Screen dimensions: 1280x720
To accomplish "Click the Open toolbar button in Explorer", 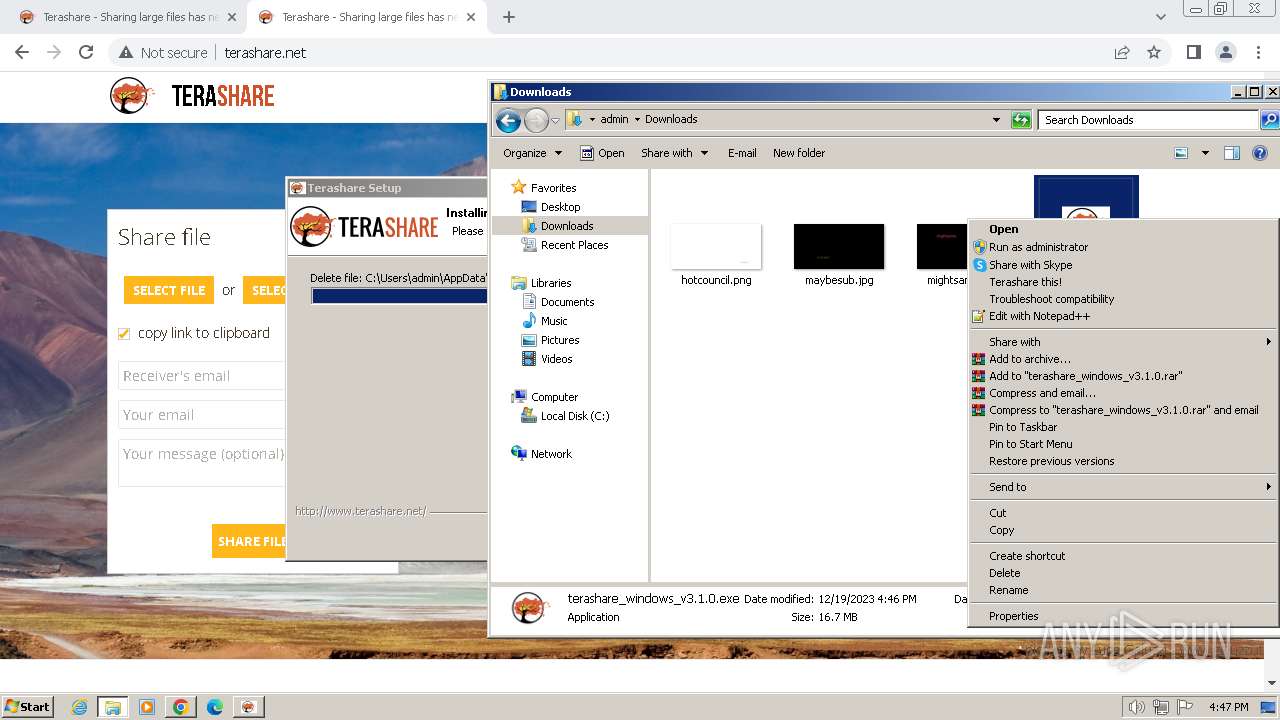I will [603, 153].
